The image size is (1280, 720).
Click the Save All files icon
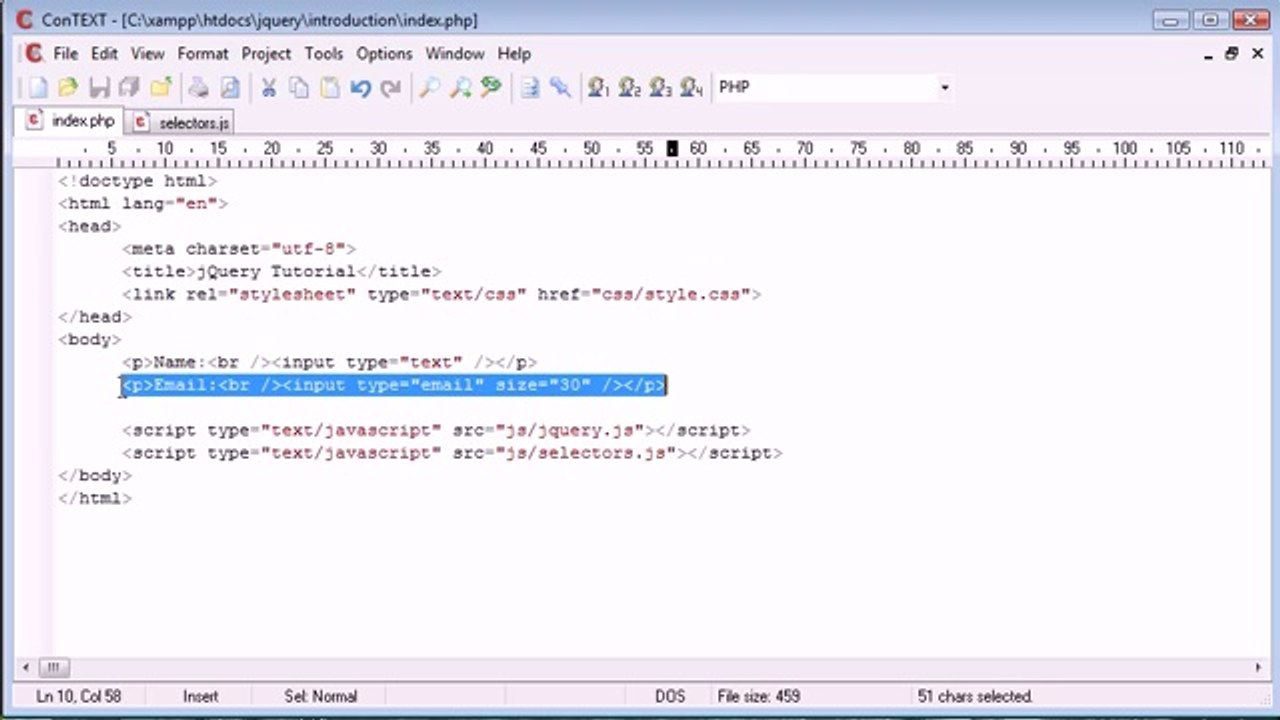point(129,88)
